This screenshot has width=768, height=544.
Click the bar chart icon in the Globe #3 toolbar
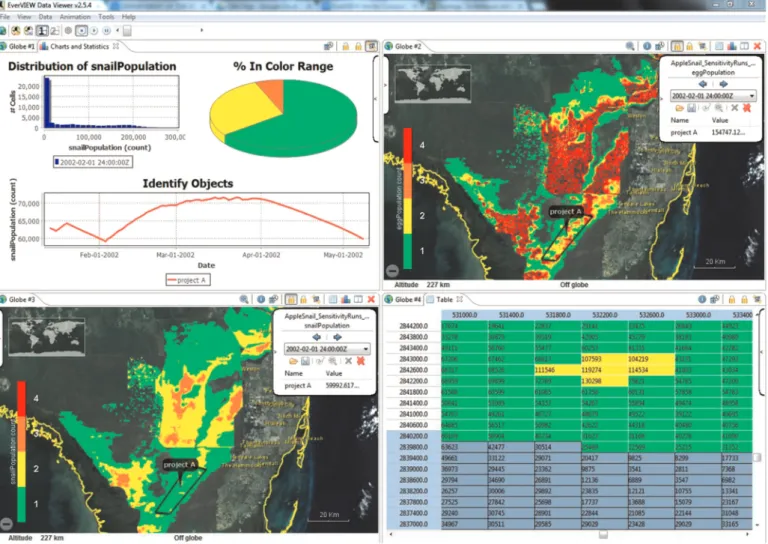[346, 299]
